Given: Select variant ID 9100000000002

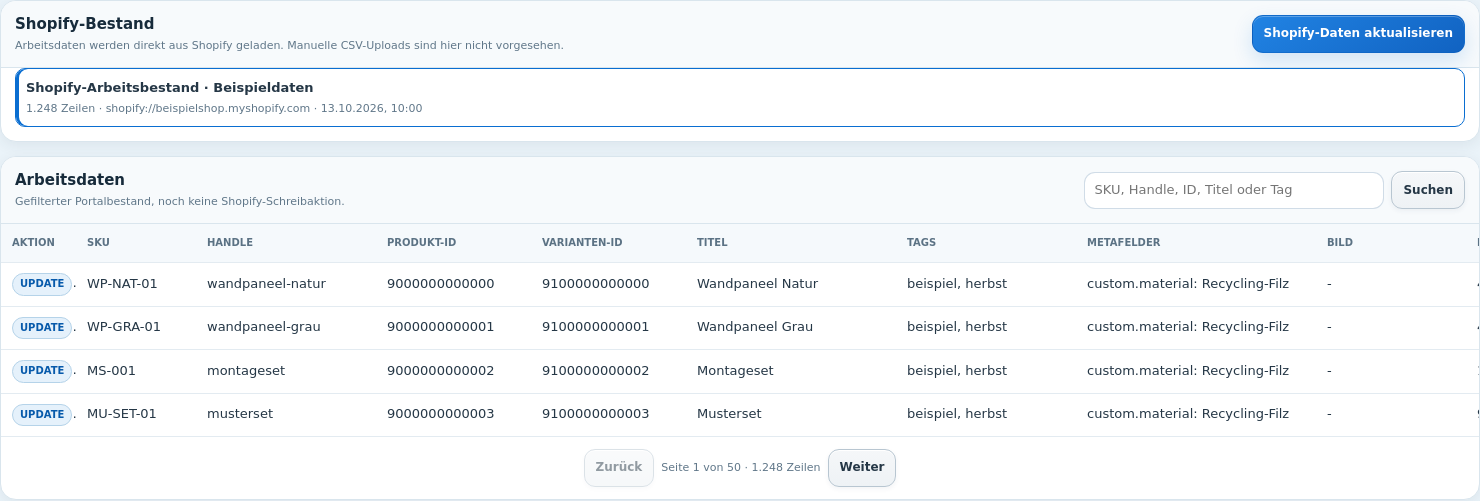Looking at the screenshot, I should pyautogui.click(x=596, y=371).
